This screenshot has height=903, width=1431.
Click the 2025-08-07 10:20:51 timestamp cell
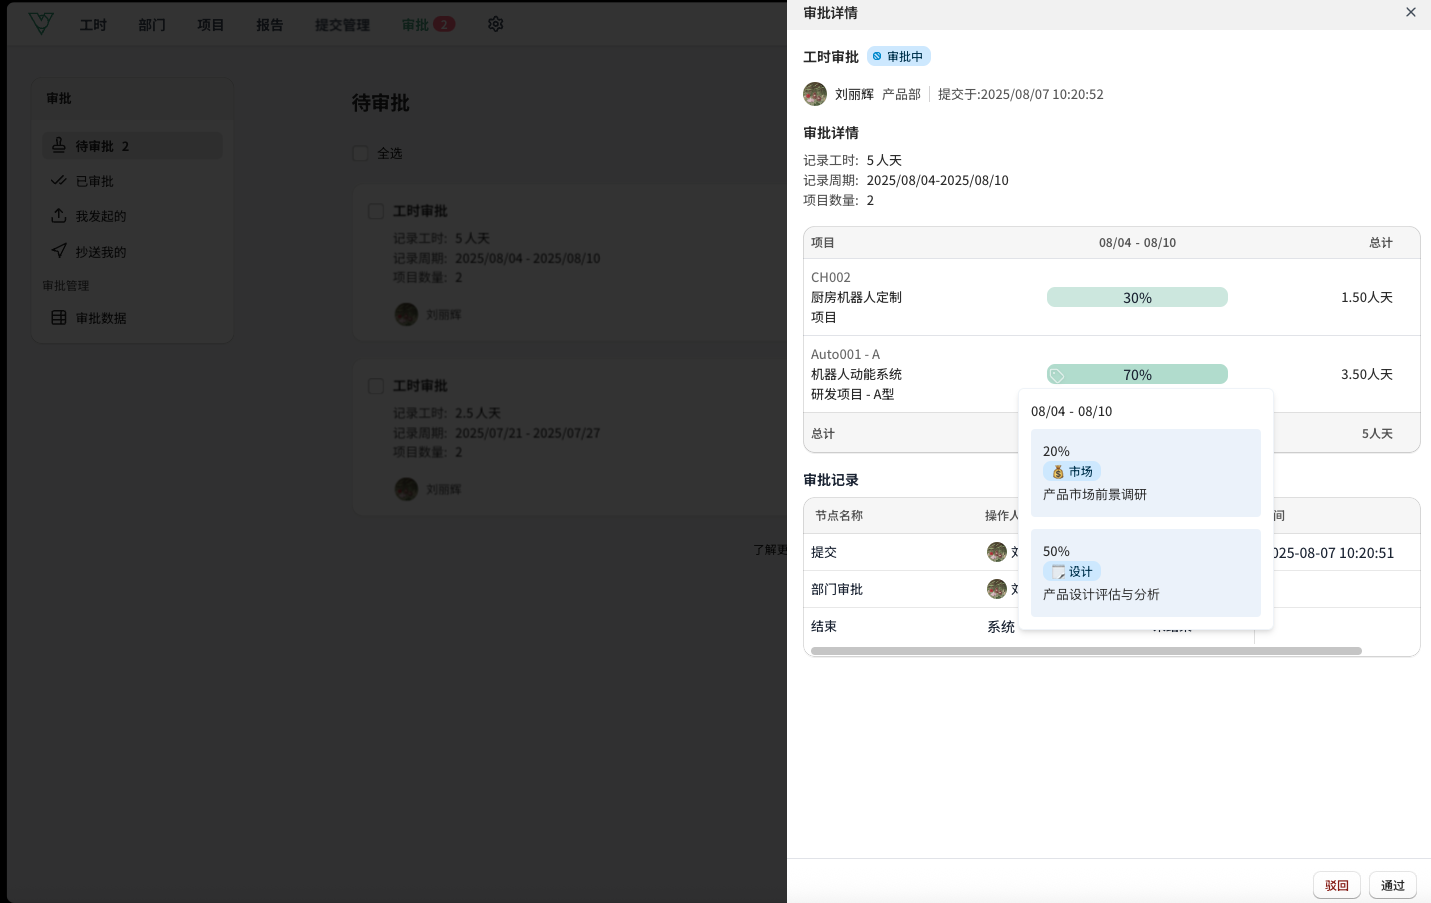[x=1334, y=552]
